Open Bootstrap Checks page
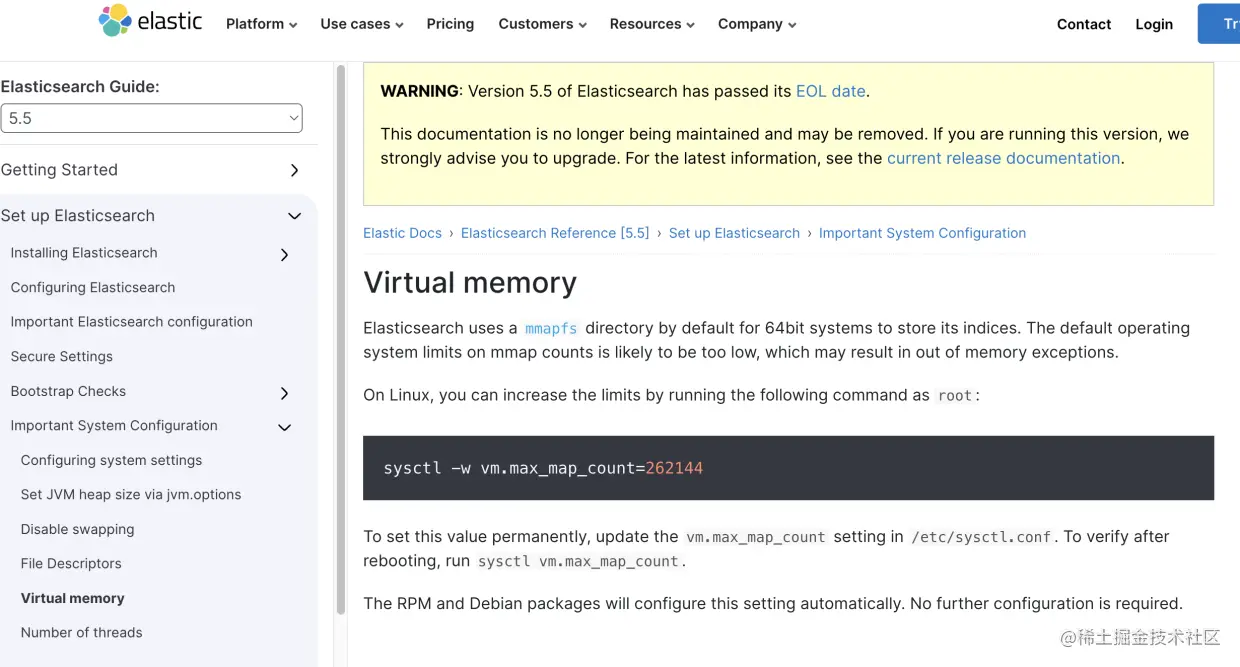Screen dimensions: 1240x667 tap(68, 391)
